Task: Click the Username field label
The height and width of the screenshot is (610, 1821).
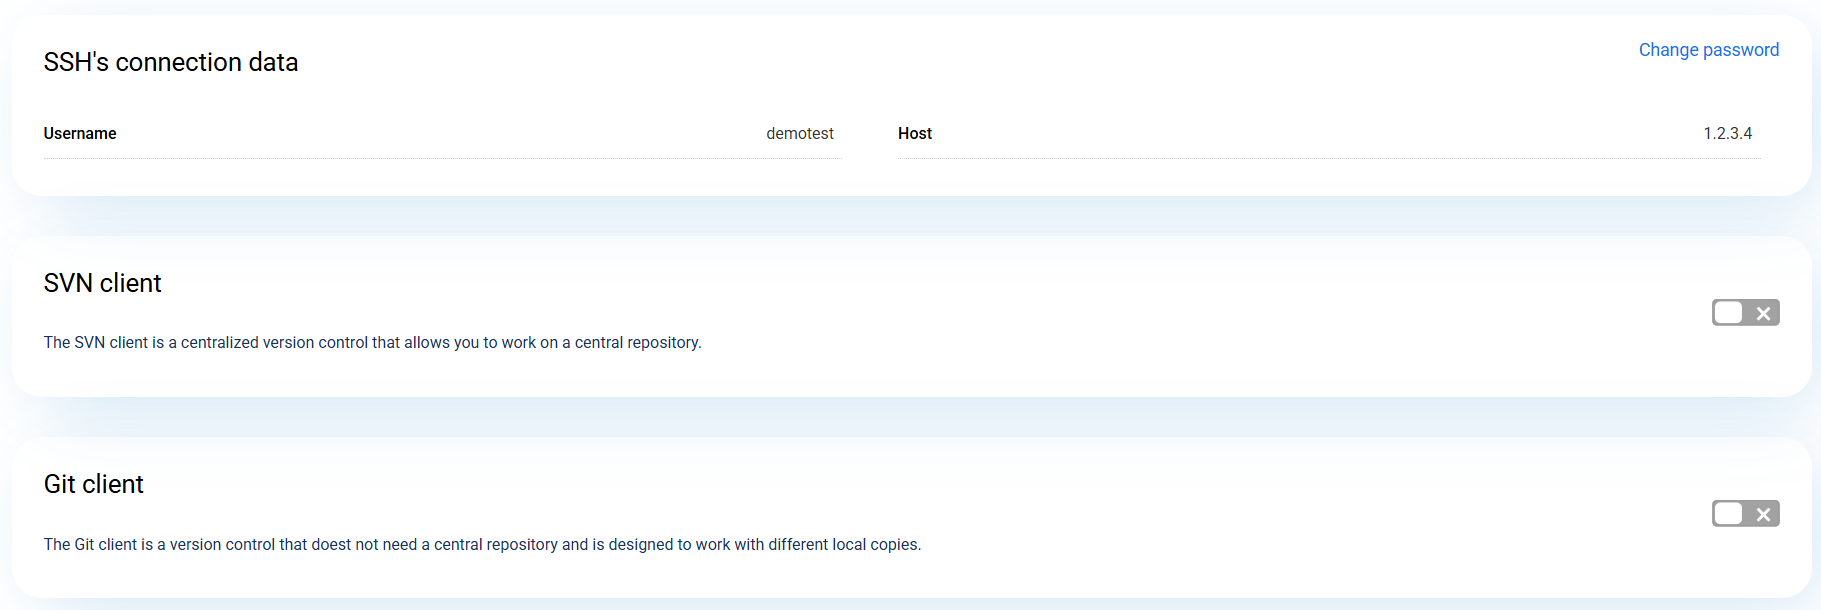Action: 80,134
